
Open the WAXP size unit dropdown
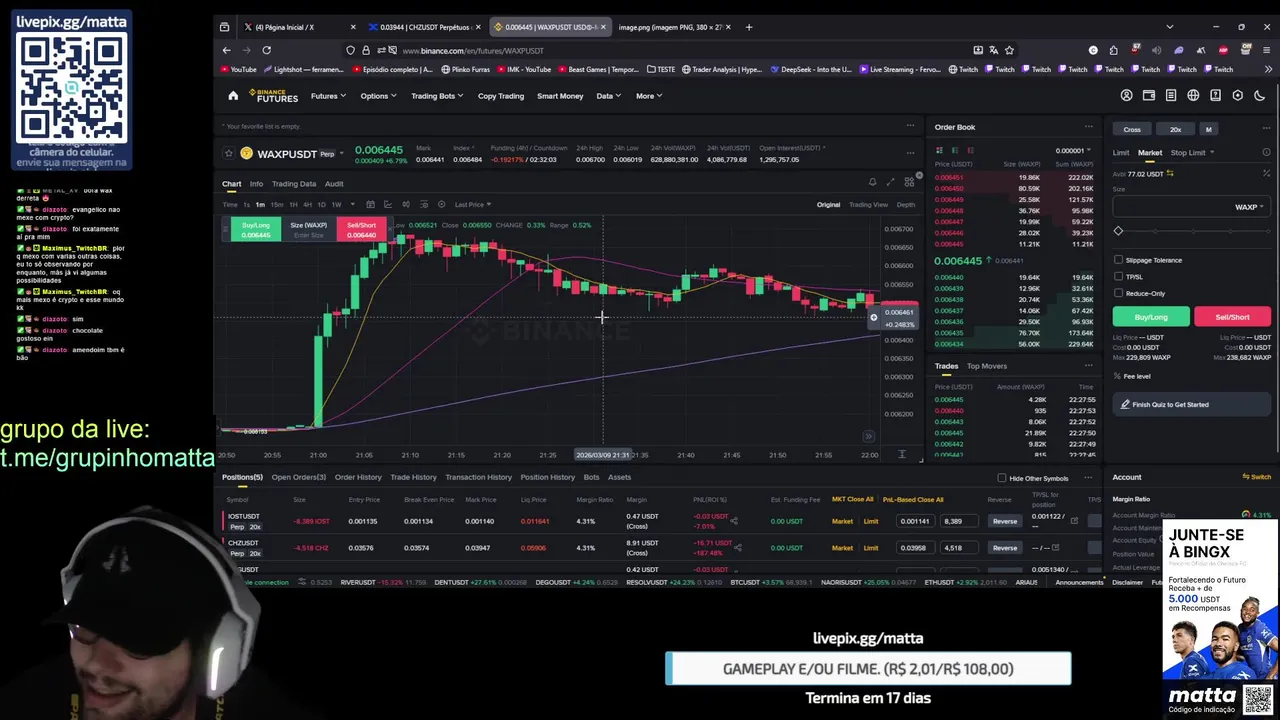point(1249,207)
